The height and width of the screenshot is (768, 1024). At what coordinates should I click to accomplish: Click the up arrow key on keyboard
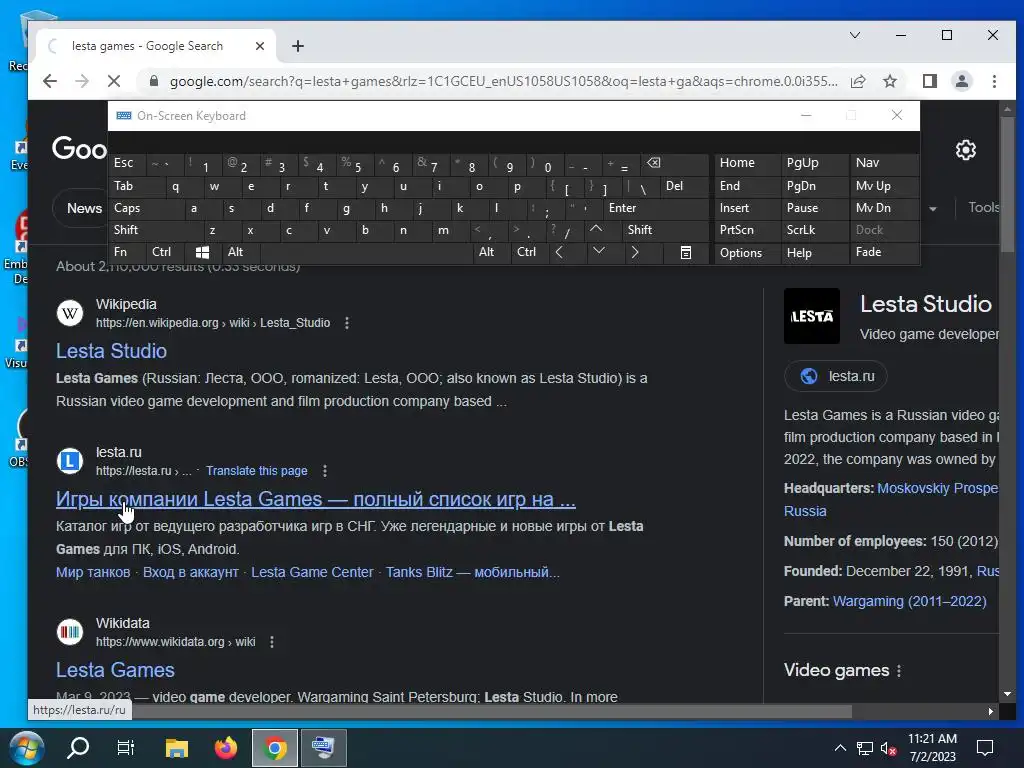596,229
